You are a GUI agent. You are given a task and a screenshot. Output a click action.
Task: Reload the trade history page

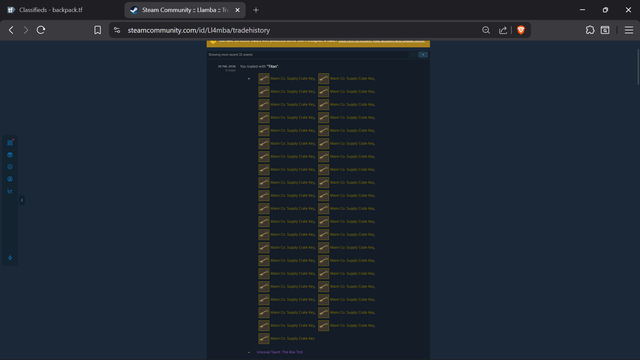41,30
